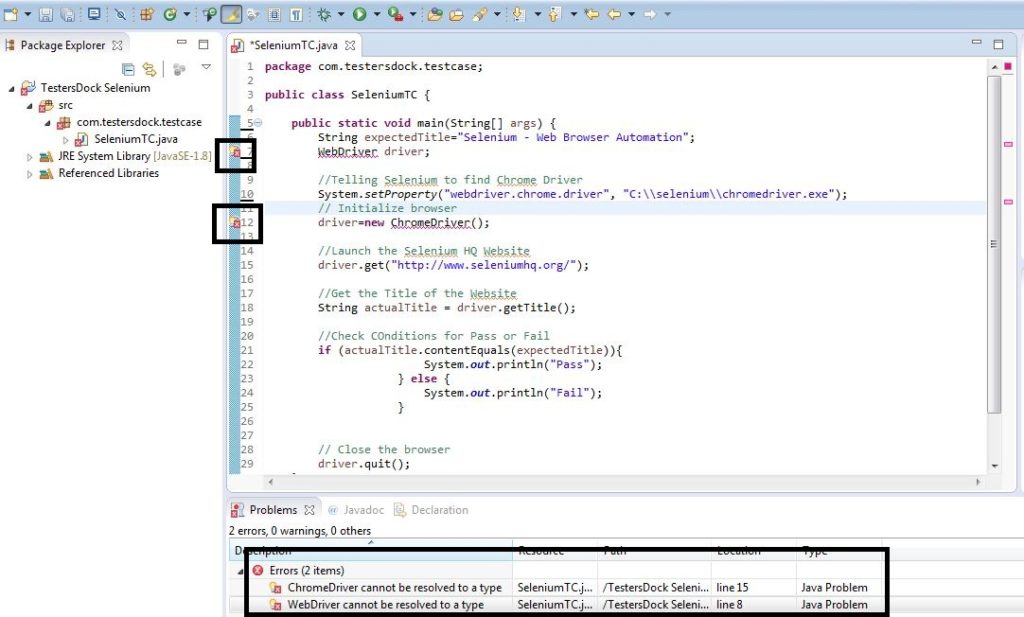Click the error marker on line 7
Viewport: 1024px width, 617px height.
(235, 152)
